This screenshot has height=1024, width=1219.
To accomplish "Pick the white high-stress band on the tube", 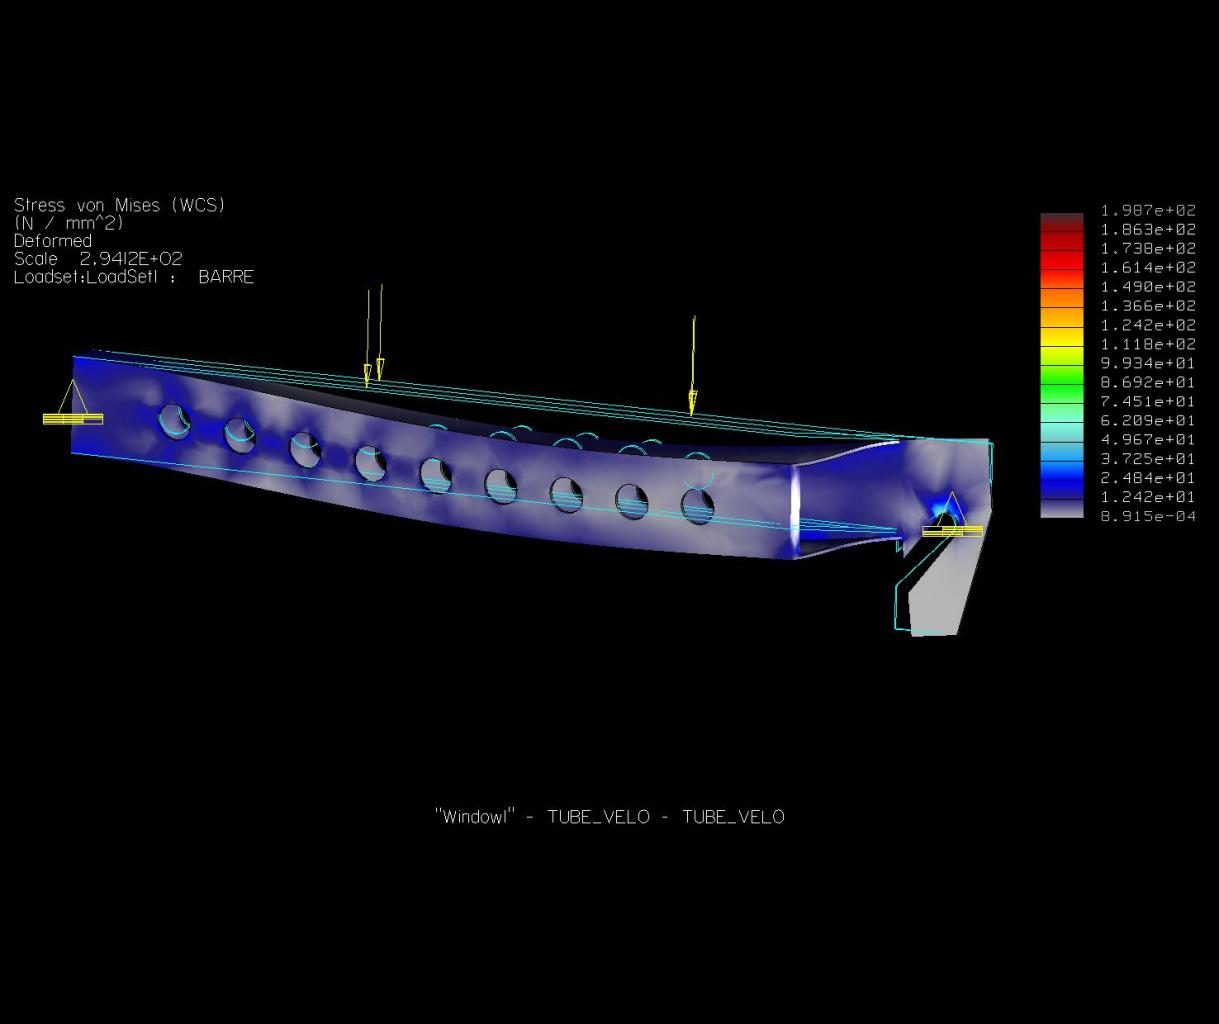I will pyautogui.click(x=796, y=509).
